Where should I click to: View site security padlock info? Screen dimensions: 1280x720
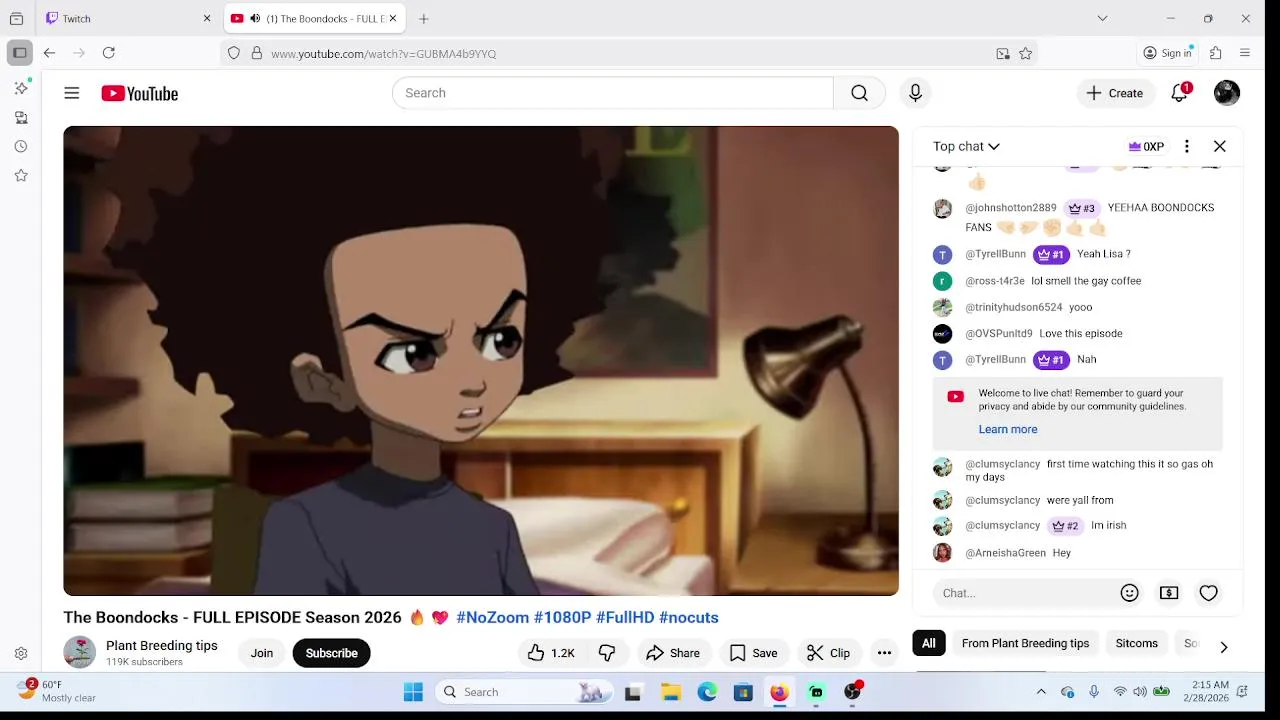tap(257, 53)
